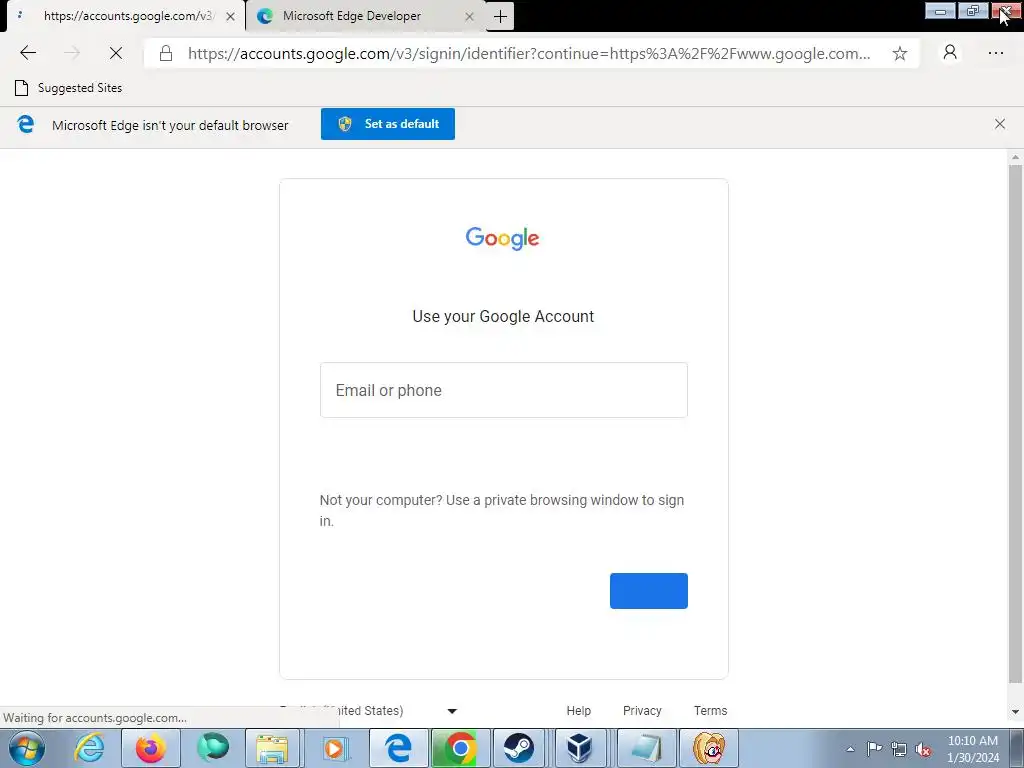Open VirtualBox from the taskbar
This screenshot has height=768, width=1024.
(579, 748)
